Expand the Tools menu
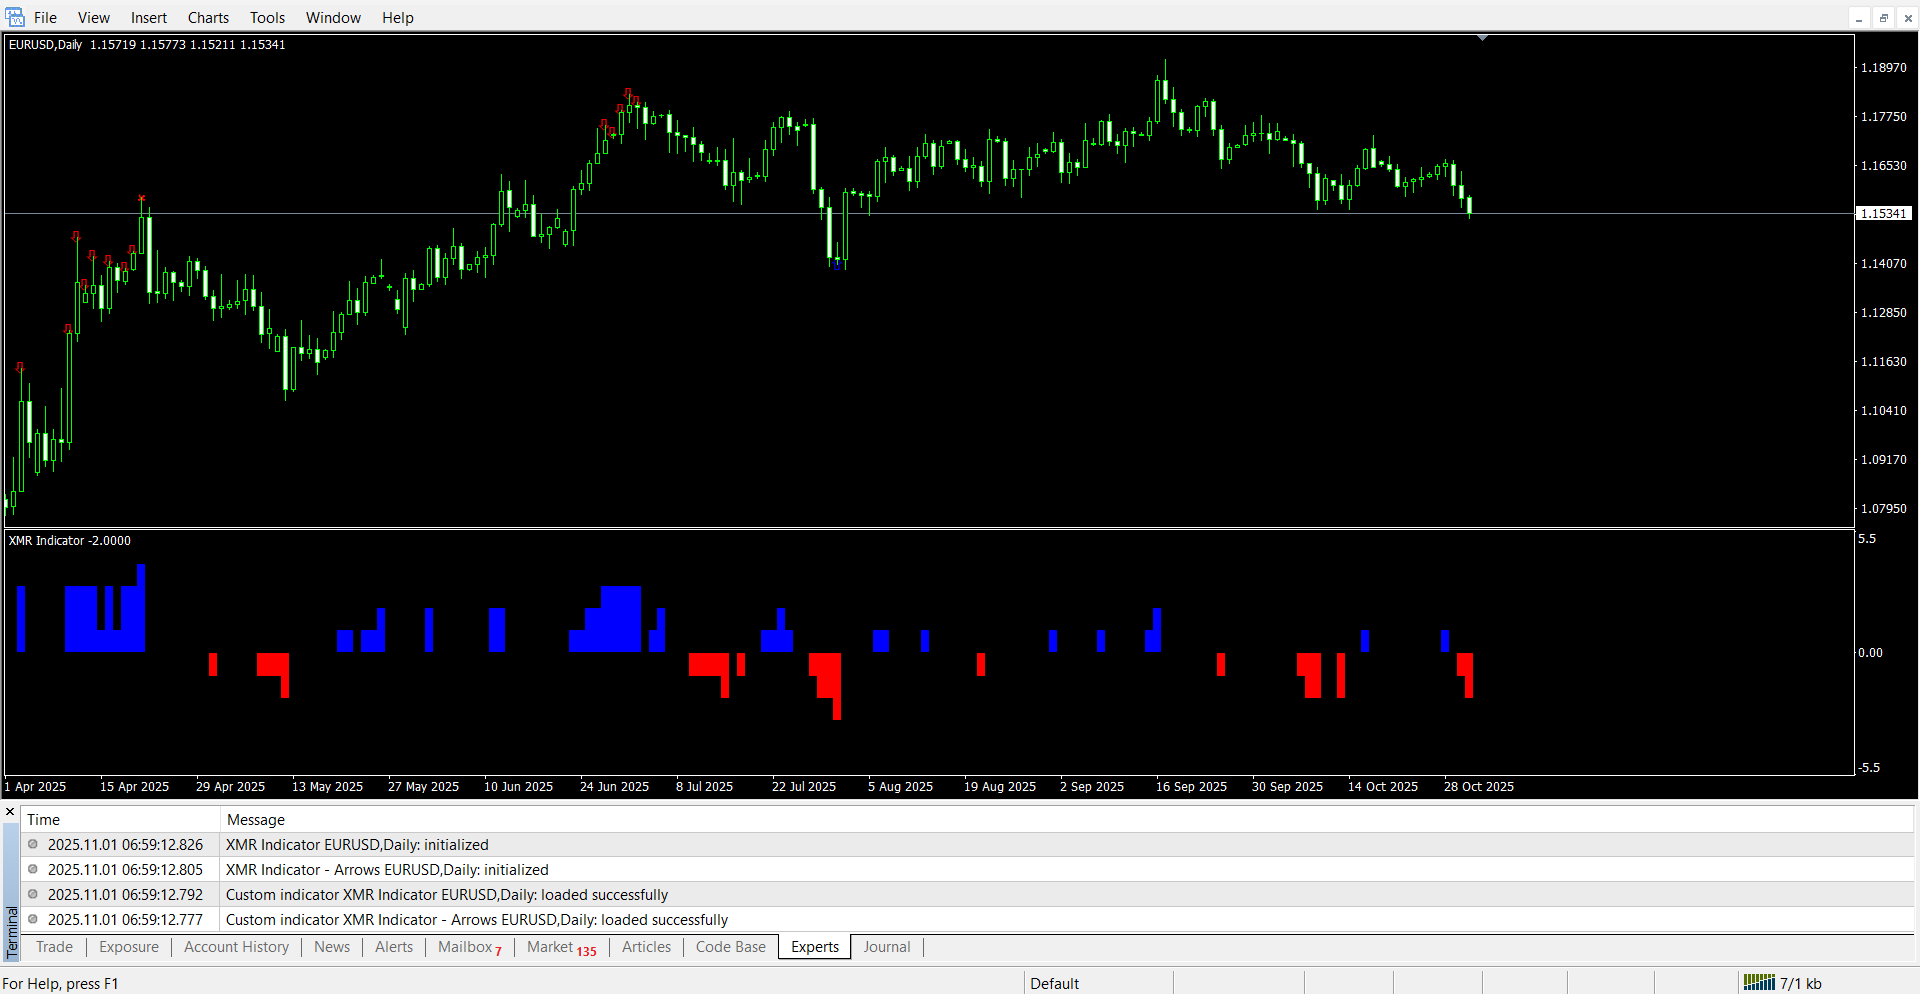The height and width of the screenshot is (994, 1920). click(x=267, y=18)
